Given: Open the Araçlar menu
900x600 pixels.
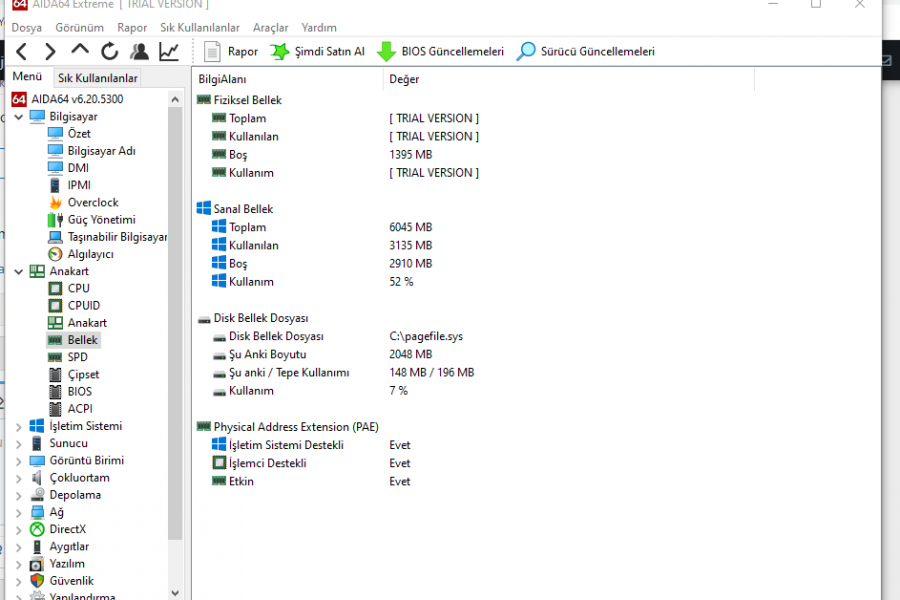Looking at the screenshot, I should (x=270, y=28).
